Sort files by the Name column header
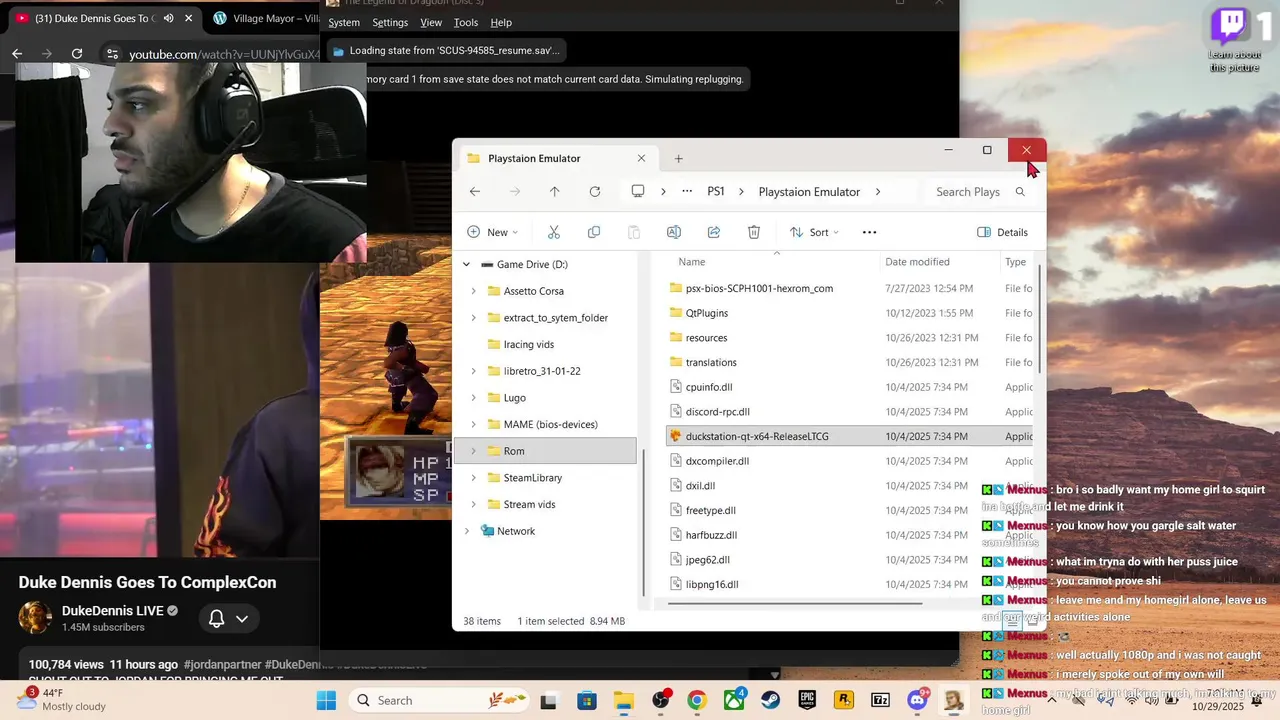The height and width of the screenshot is (720, 1280). [691, 262]
